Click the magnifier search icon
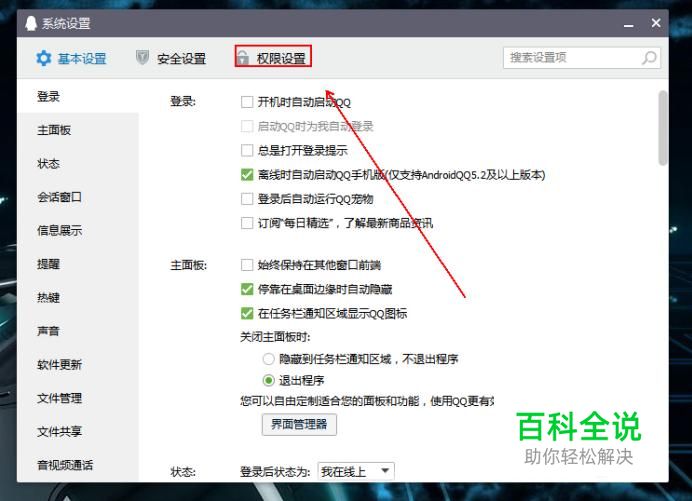This screenshot has height=501, width=692. (x=649, y=58)
